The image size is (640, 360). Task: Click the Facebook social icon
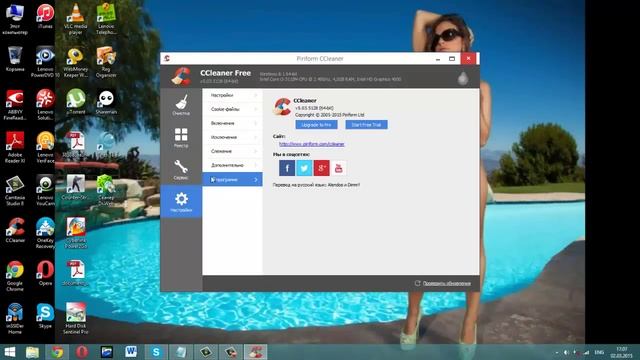tap(287, 168)
